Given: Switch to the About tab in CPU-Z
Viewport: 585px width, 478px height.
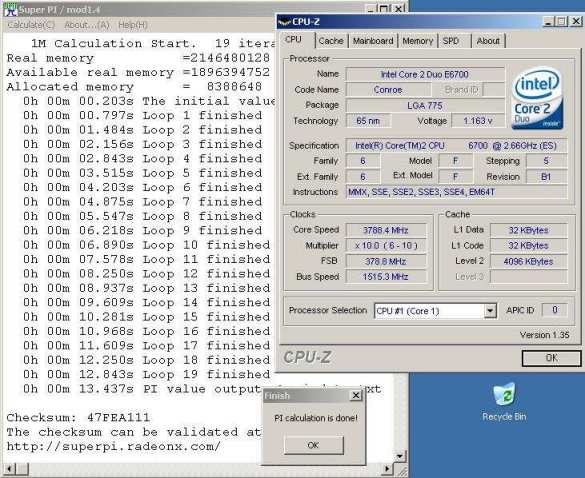Looking at the screenshot, I should [488, 41].
